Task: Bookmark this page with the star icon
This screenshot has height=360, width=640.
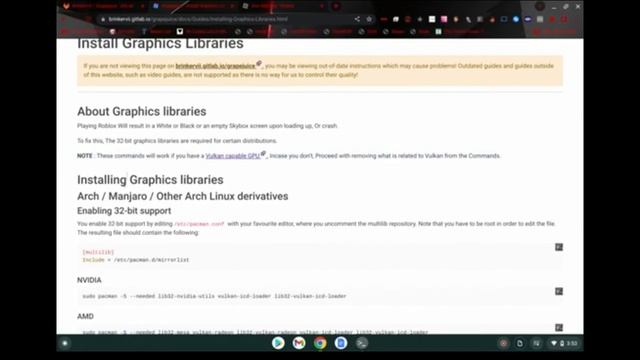Action: click(x=369, y=19)
